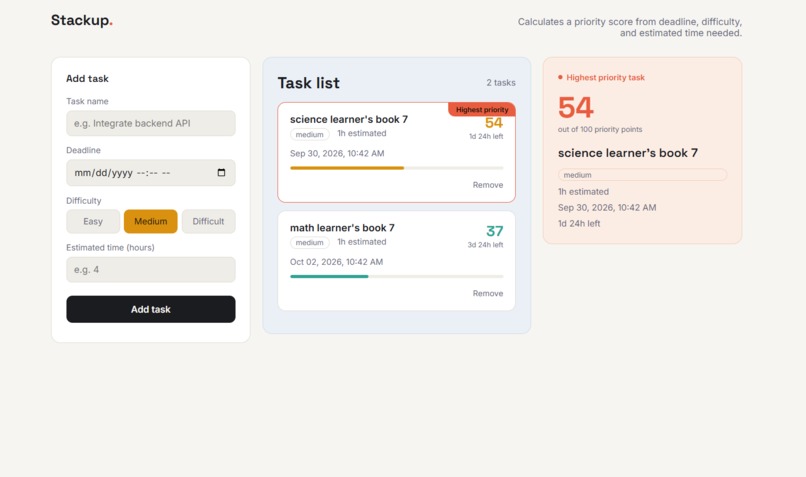Click '3d 24h left' on math task
The height and width of the screenshot is (477, 806).
485,245
